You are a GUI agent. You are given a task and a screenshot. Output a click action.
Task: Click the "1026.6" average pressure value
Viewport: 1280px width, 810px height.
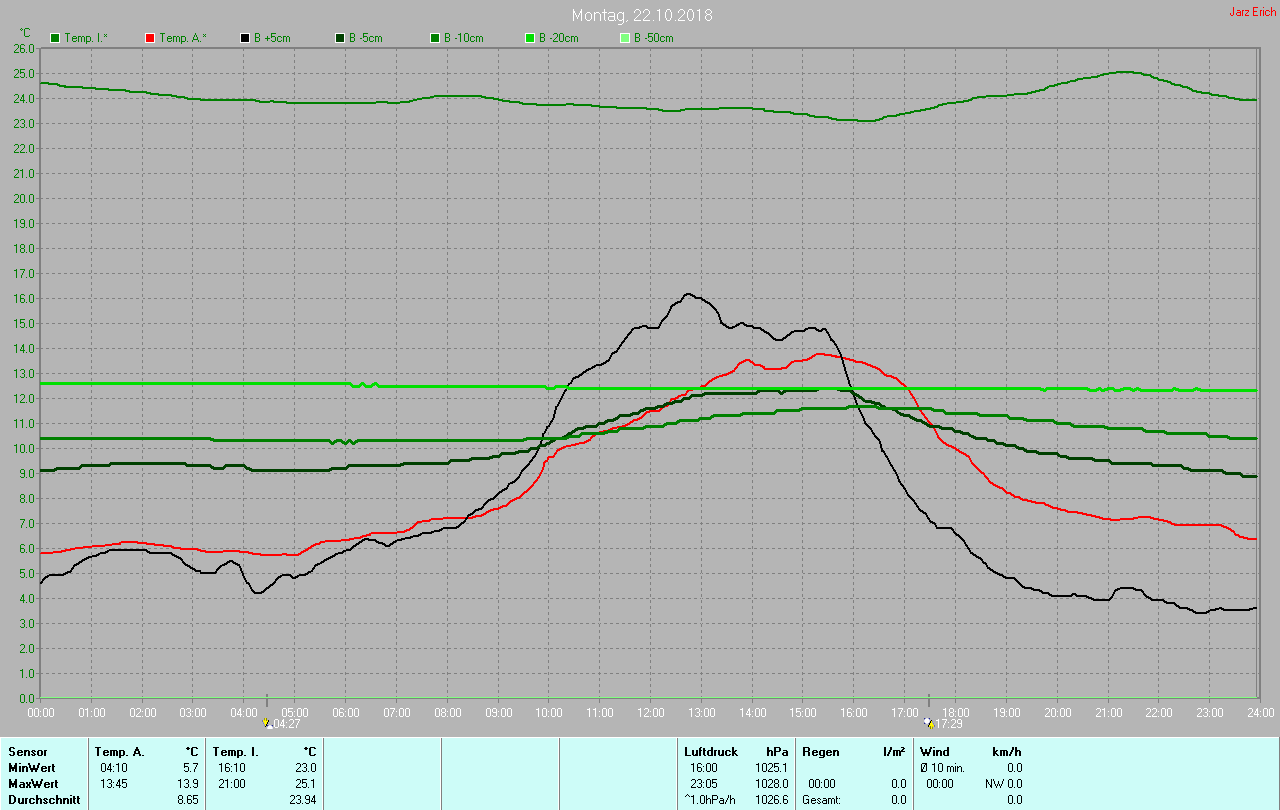pyautogui.click(x=771, y=799)
